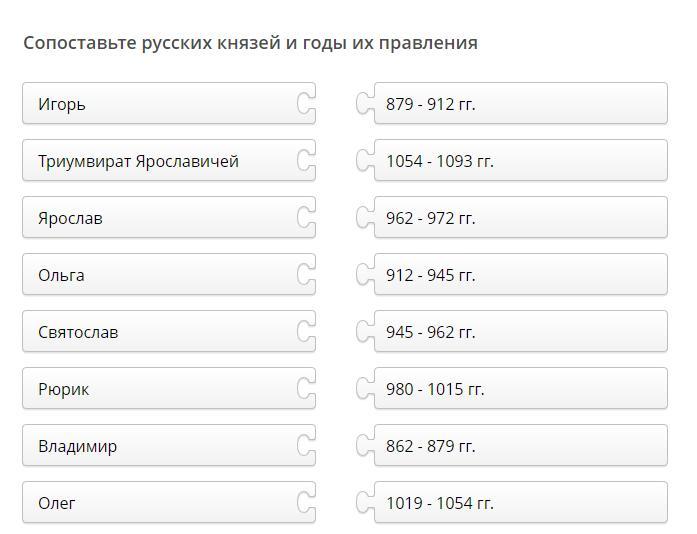Pick the 962 - 972 гг. answer

[520, 218]
